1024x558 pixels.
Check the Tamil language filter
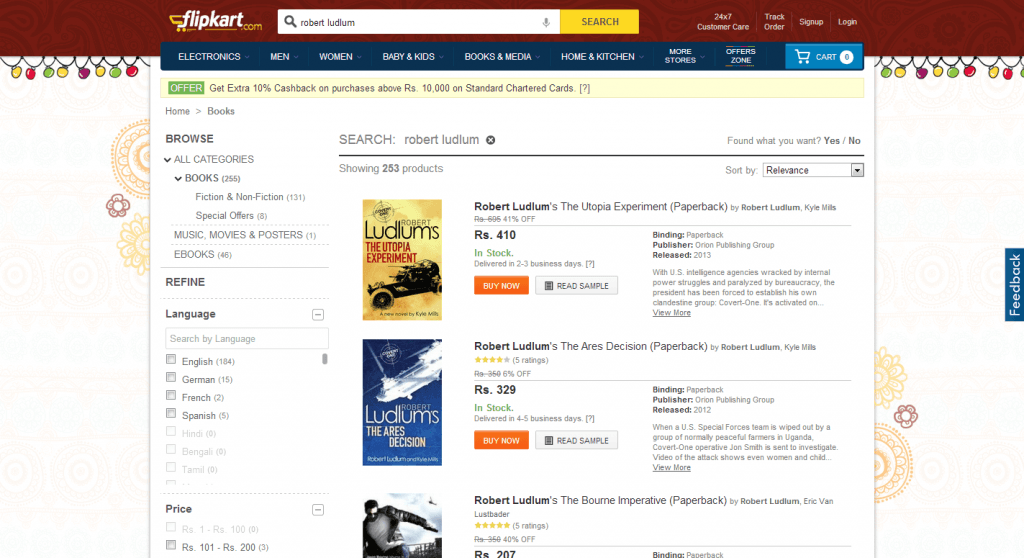point(171,467)
